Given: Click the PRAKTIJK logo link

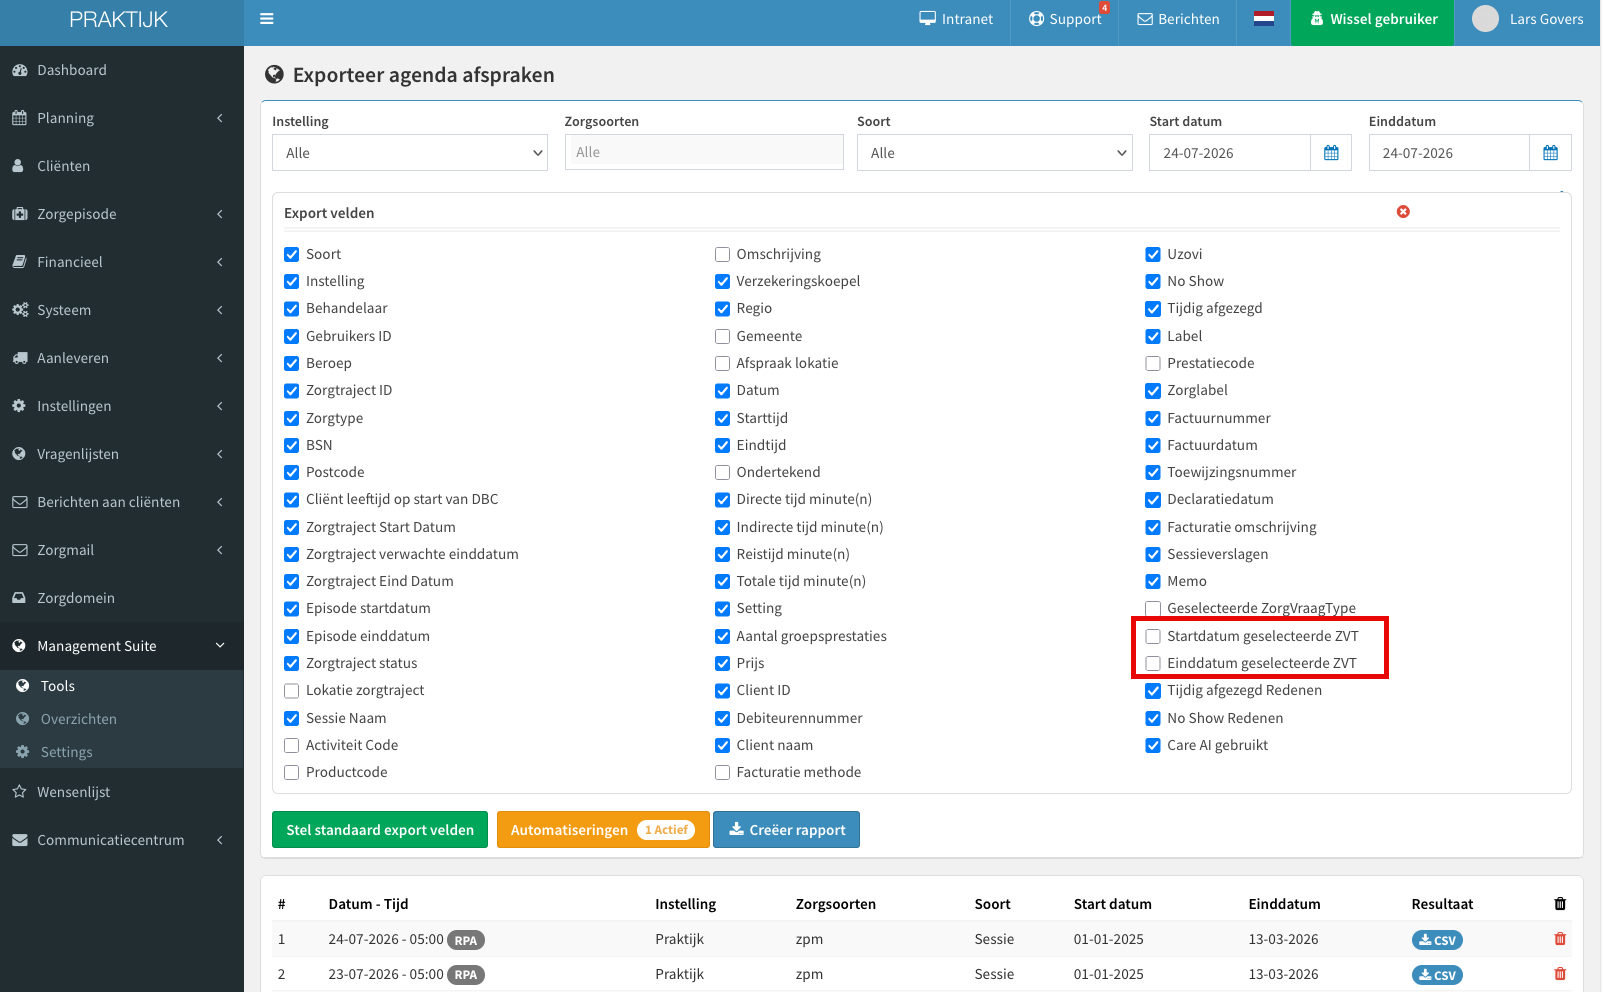Looking at the screenshot, I should pos(119,19).
